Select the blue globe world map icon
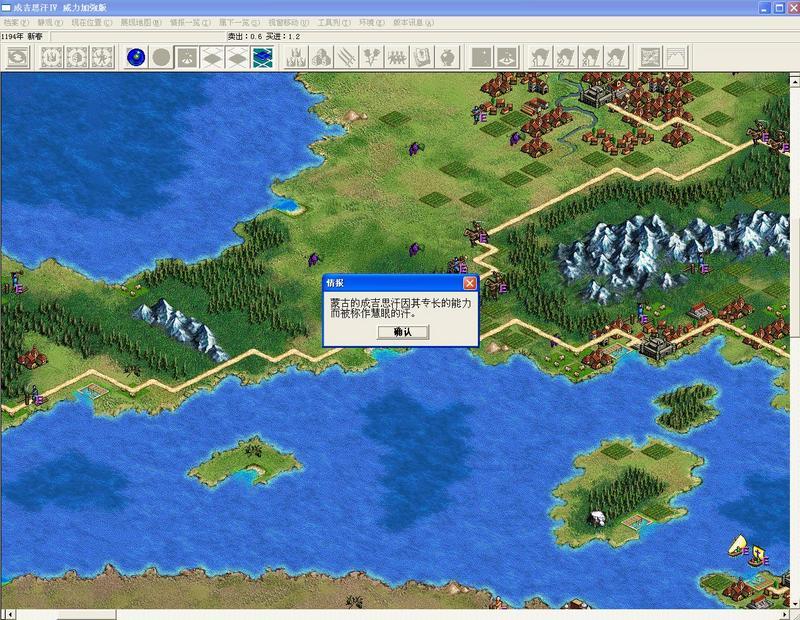The width and height of the screenshot is (800, 620). point(136,57)
